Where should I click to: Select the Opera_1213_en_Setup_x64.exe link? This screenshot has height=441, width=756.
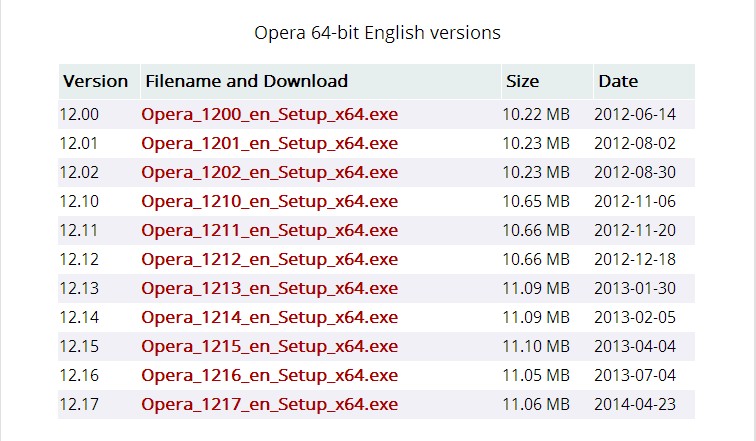click(269, 288)
